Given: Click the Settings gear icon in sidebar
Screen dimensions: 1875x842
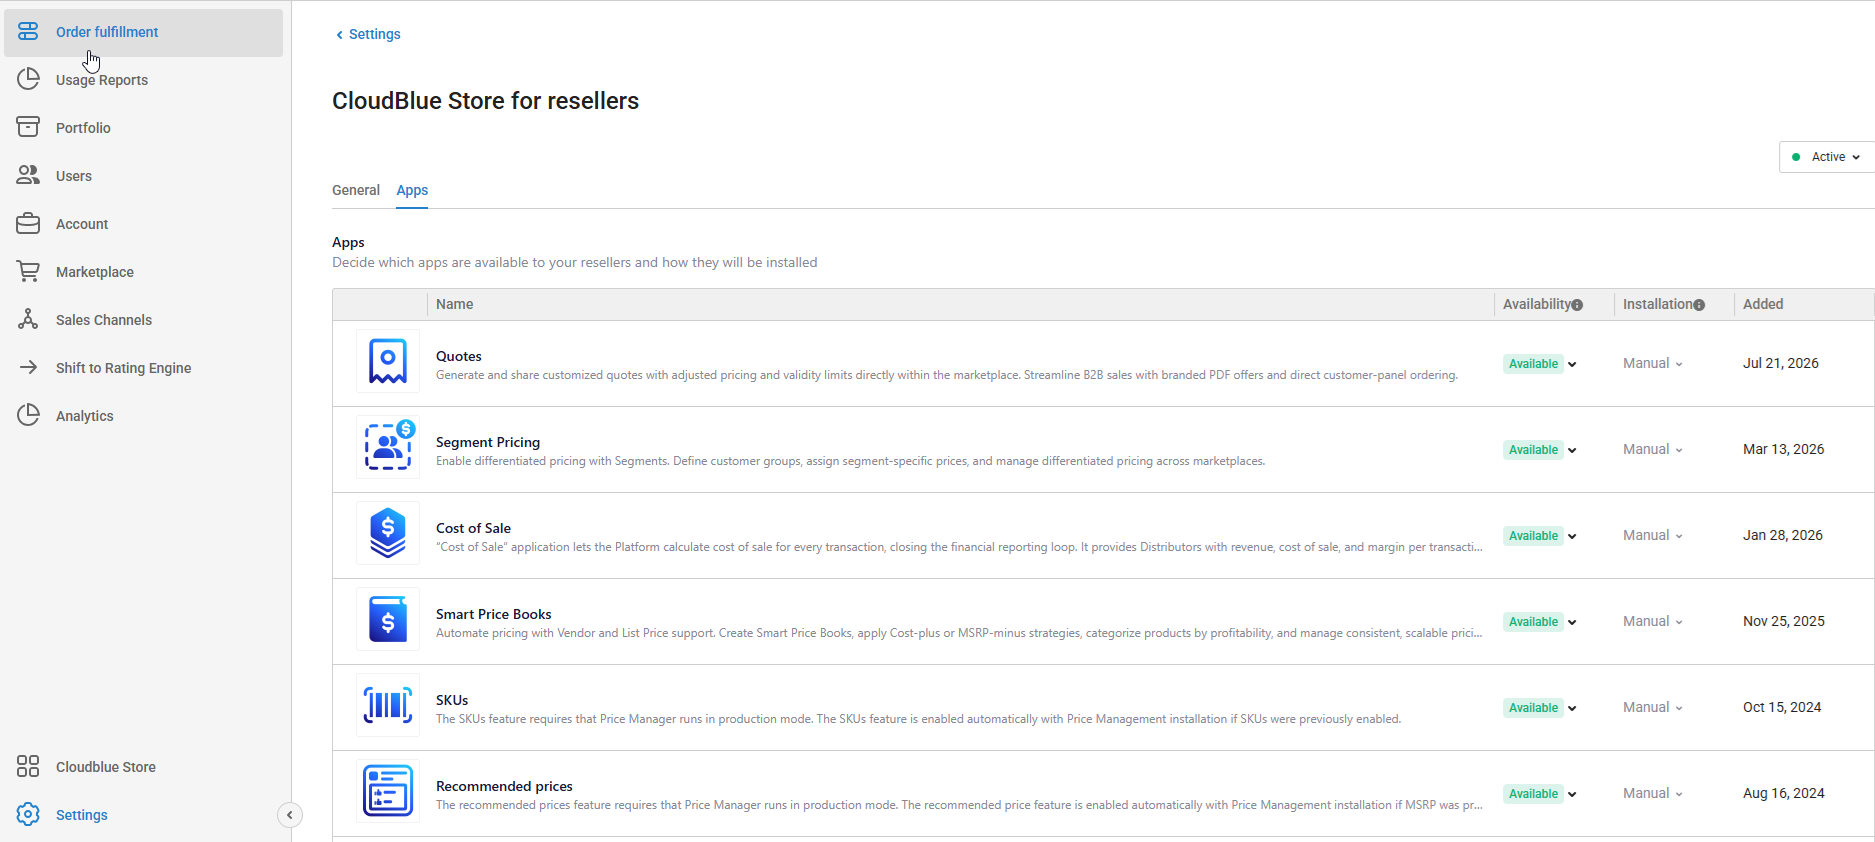Looking at the screenshot, I should tap(28, 814).
